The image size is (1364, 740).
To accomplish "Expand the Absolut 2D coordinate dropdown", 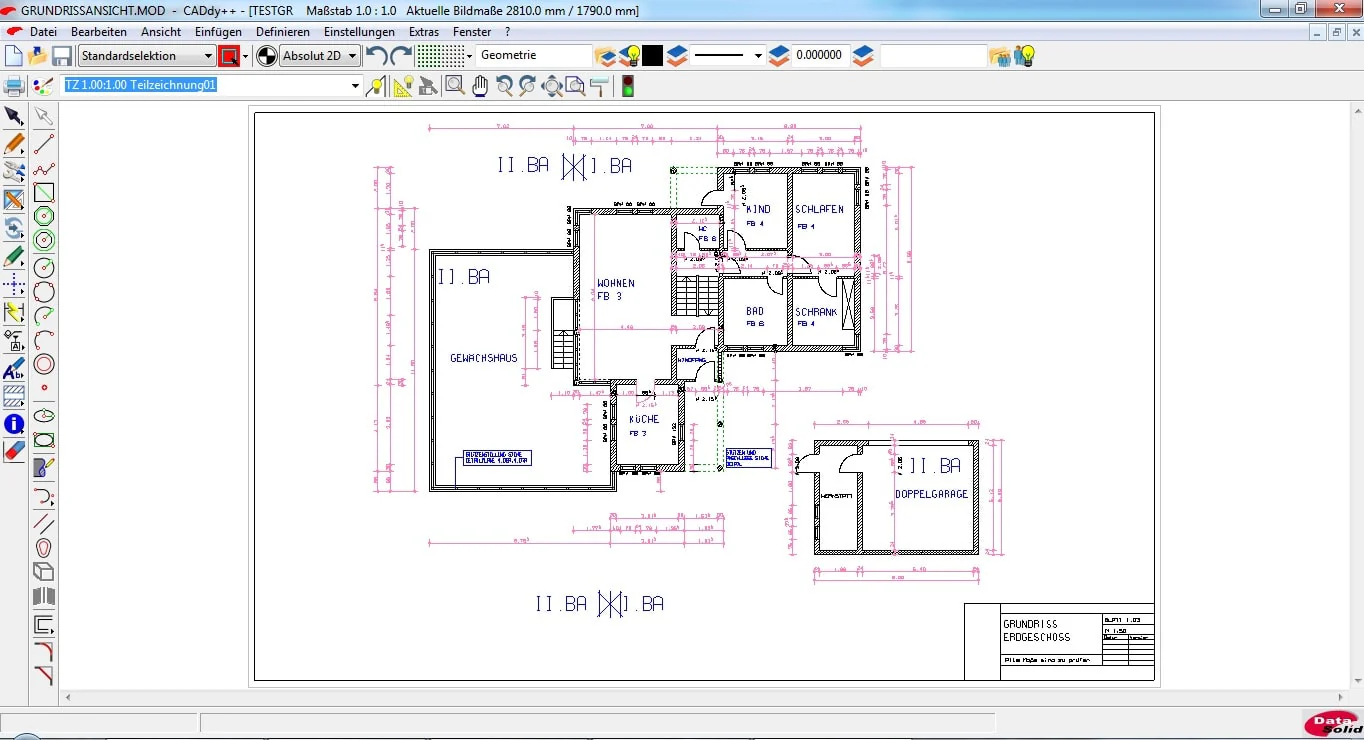I will coord(320,56).
